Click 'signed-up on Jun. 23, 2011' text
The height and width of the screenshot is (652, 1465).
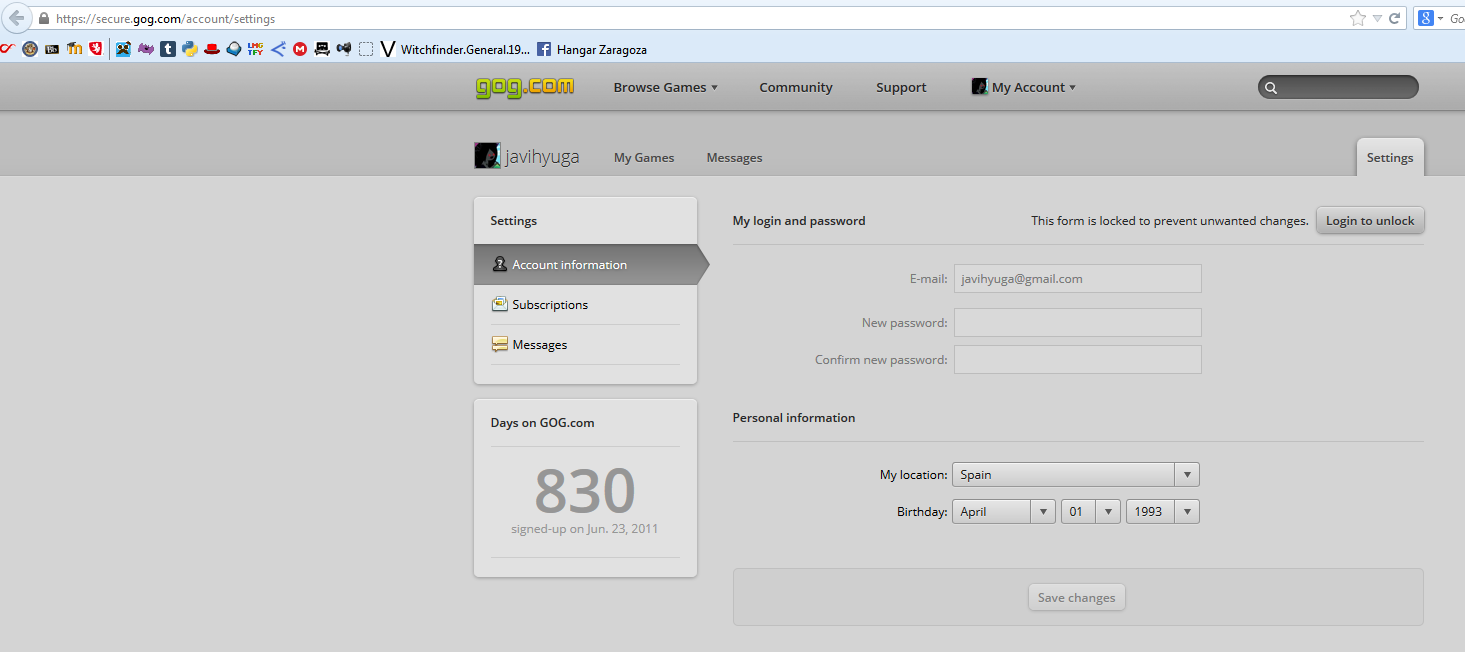coord(585,528)
